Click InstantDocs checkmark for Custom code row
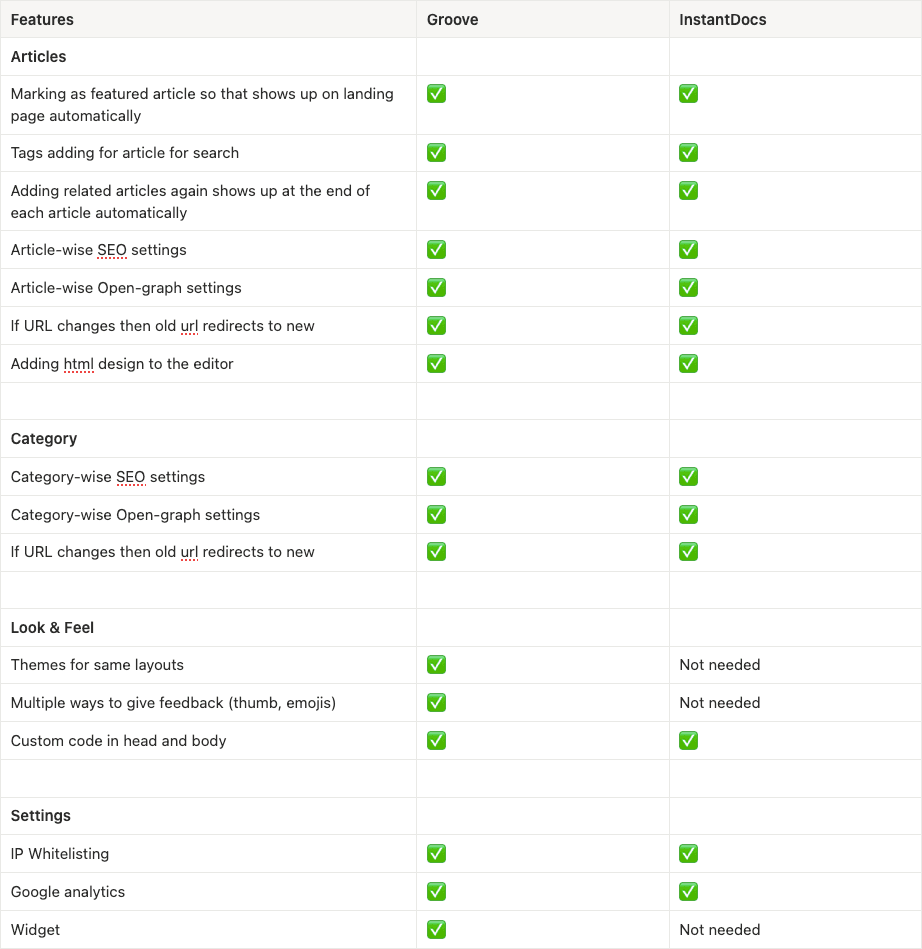The height and width of the screenshot is (949, 922). pos(688,741)
